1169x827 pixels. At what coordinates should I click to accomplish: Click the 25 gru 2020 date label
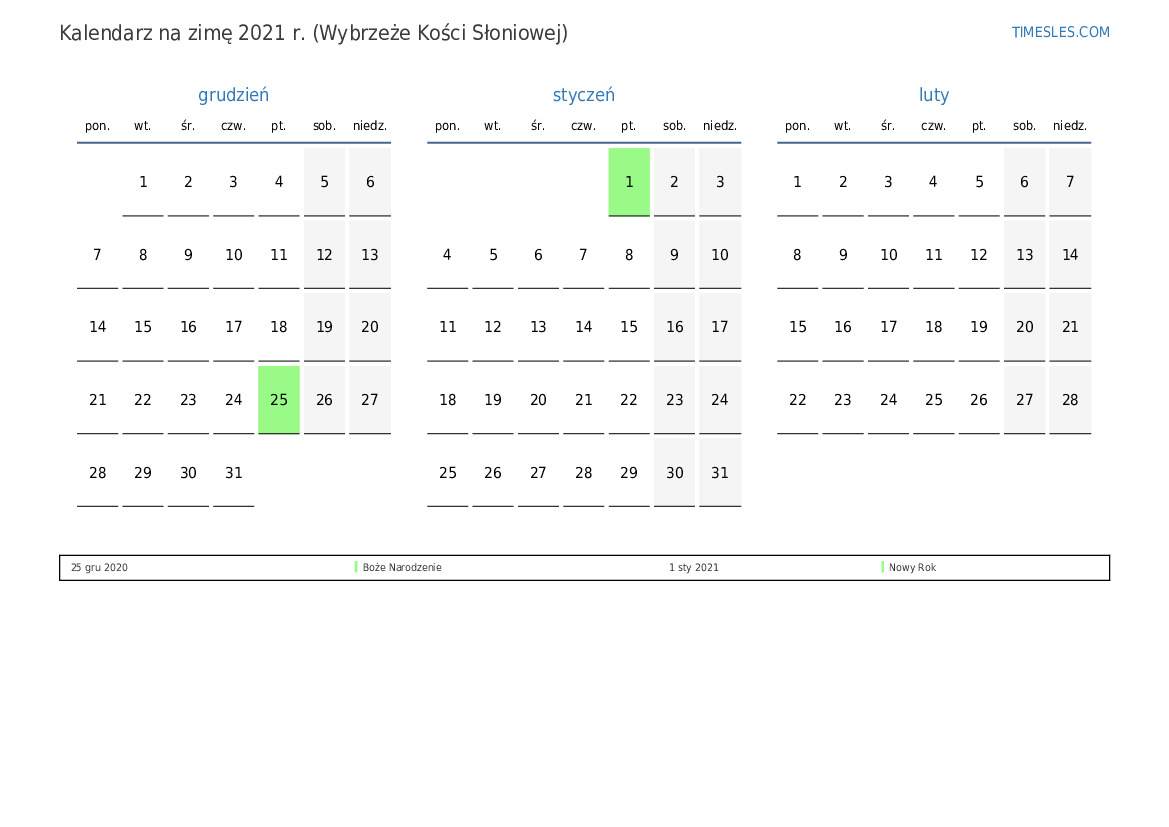(x=99, y=568)
